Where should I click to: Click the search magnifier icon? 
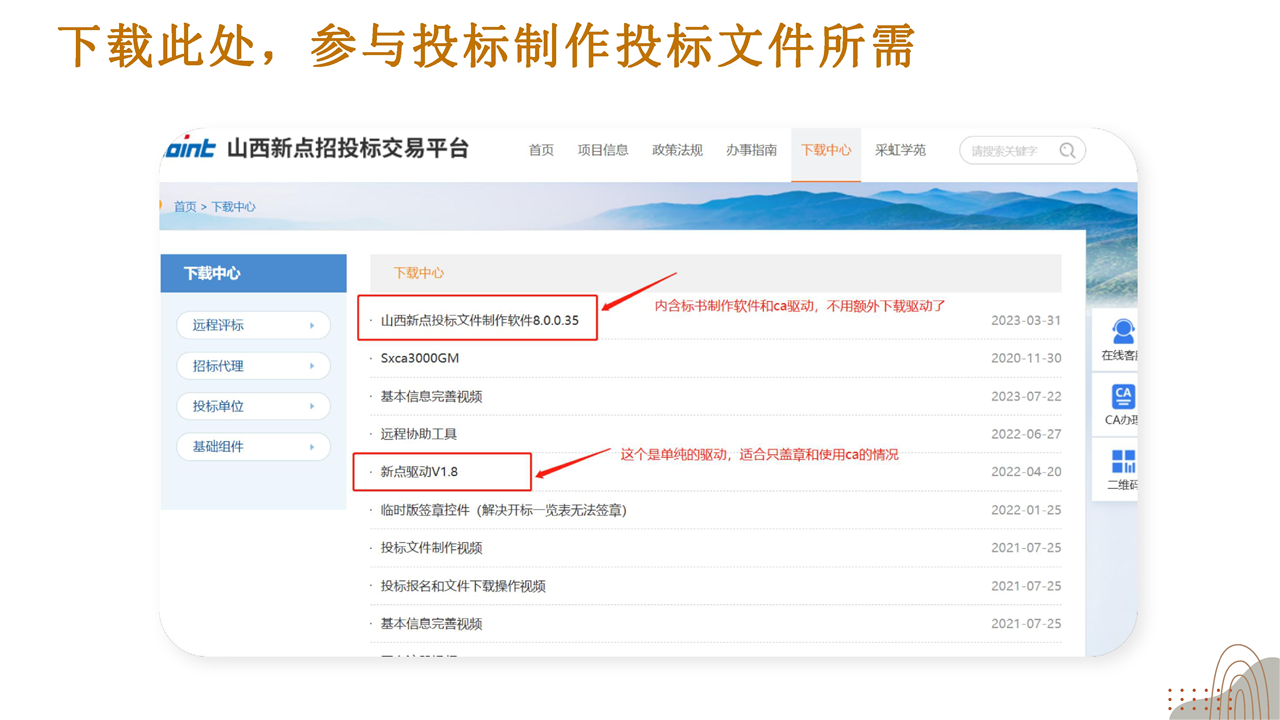click(1067, 151)
